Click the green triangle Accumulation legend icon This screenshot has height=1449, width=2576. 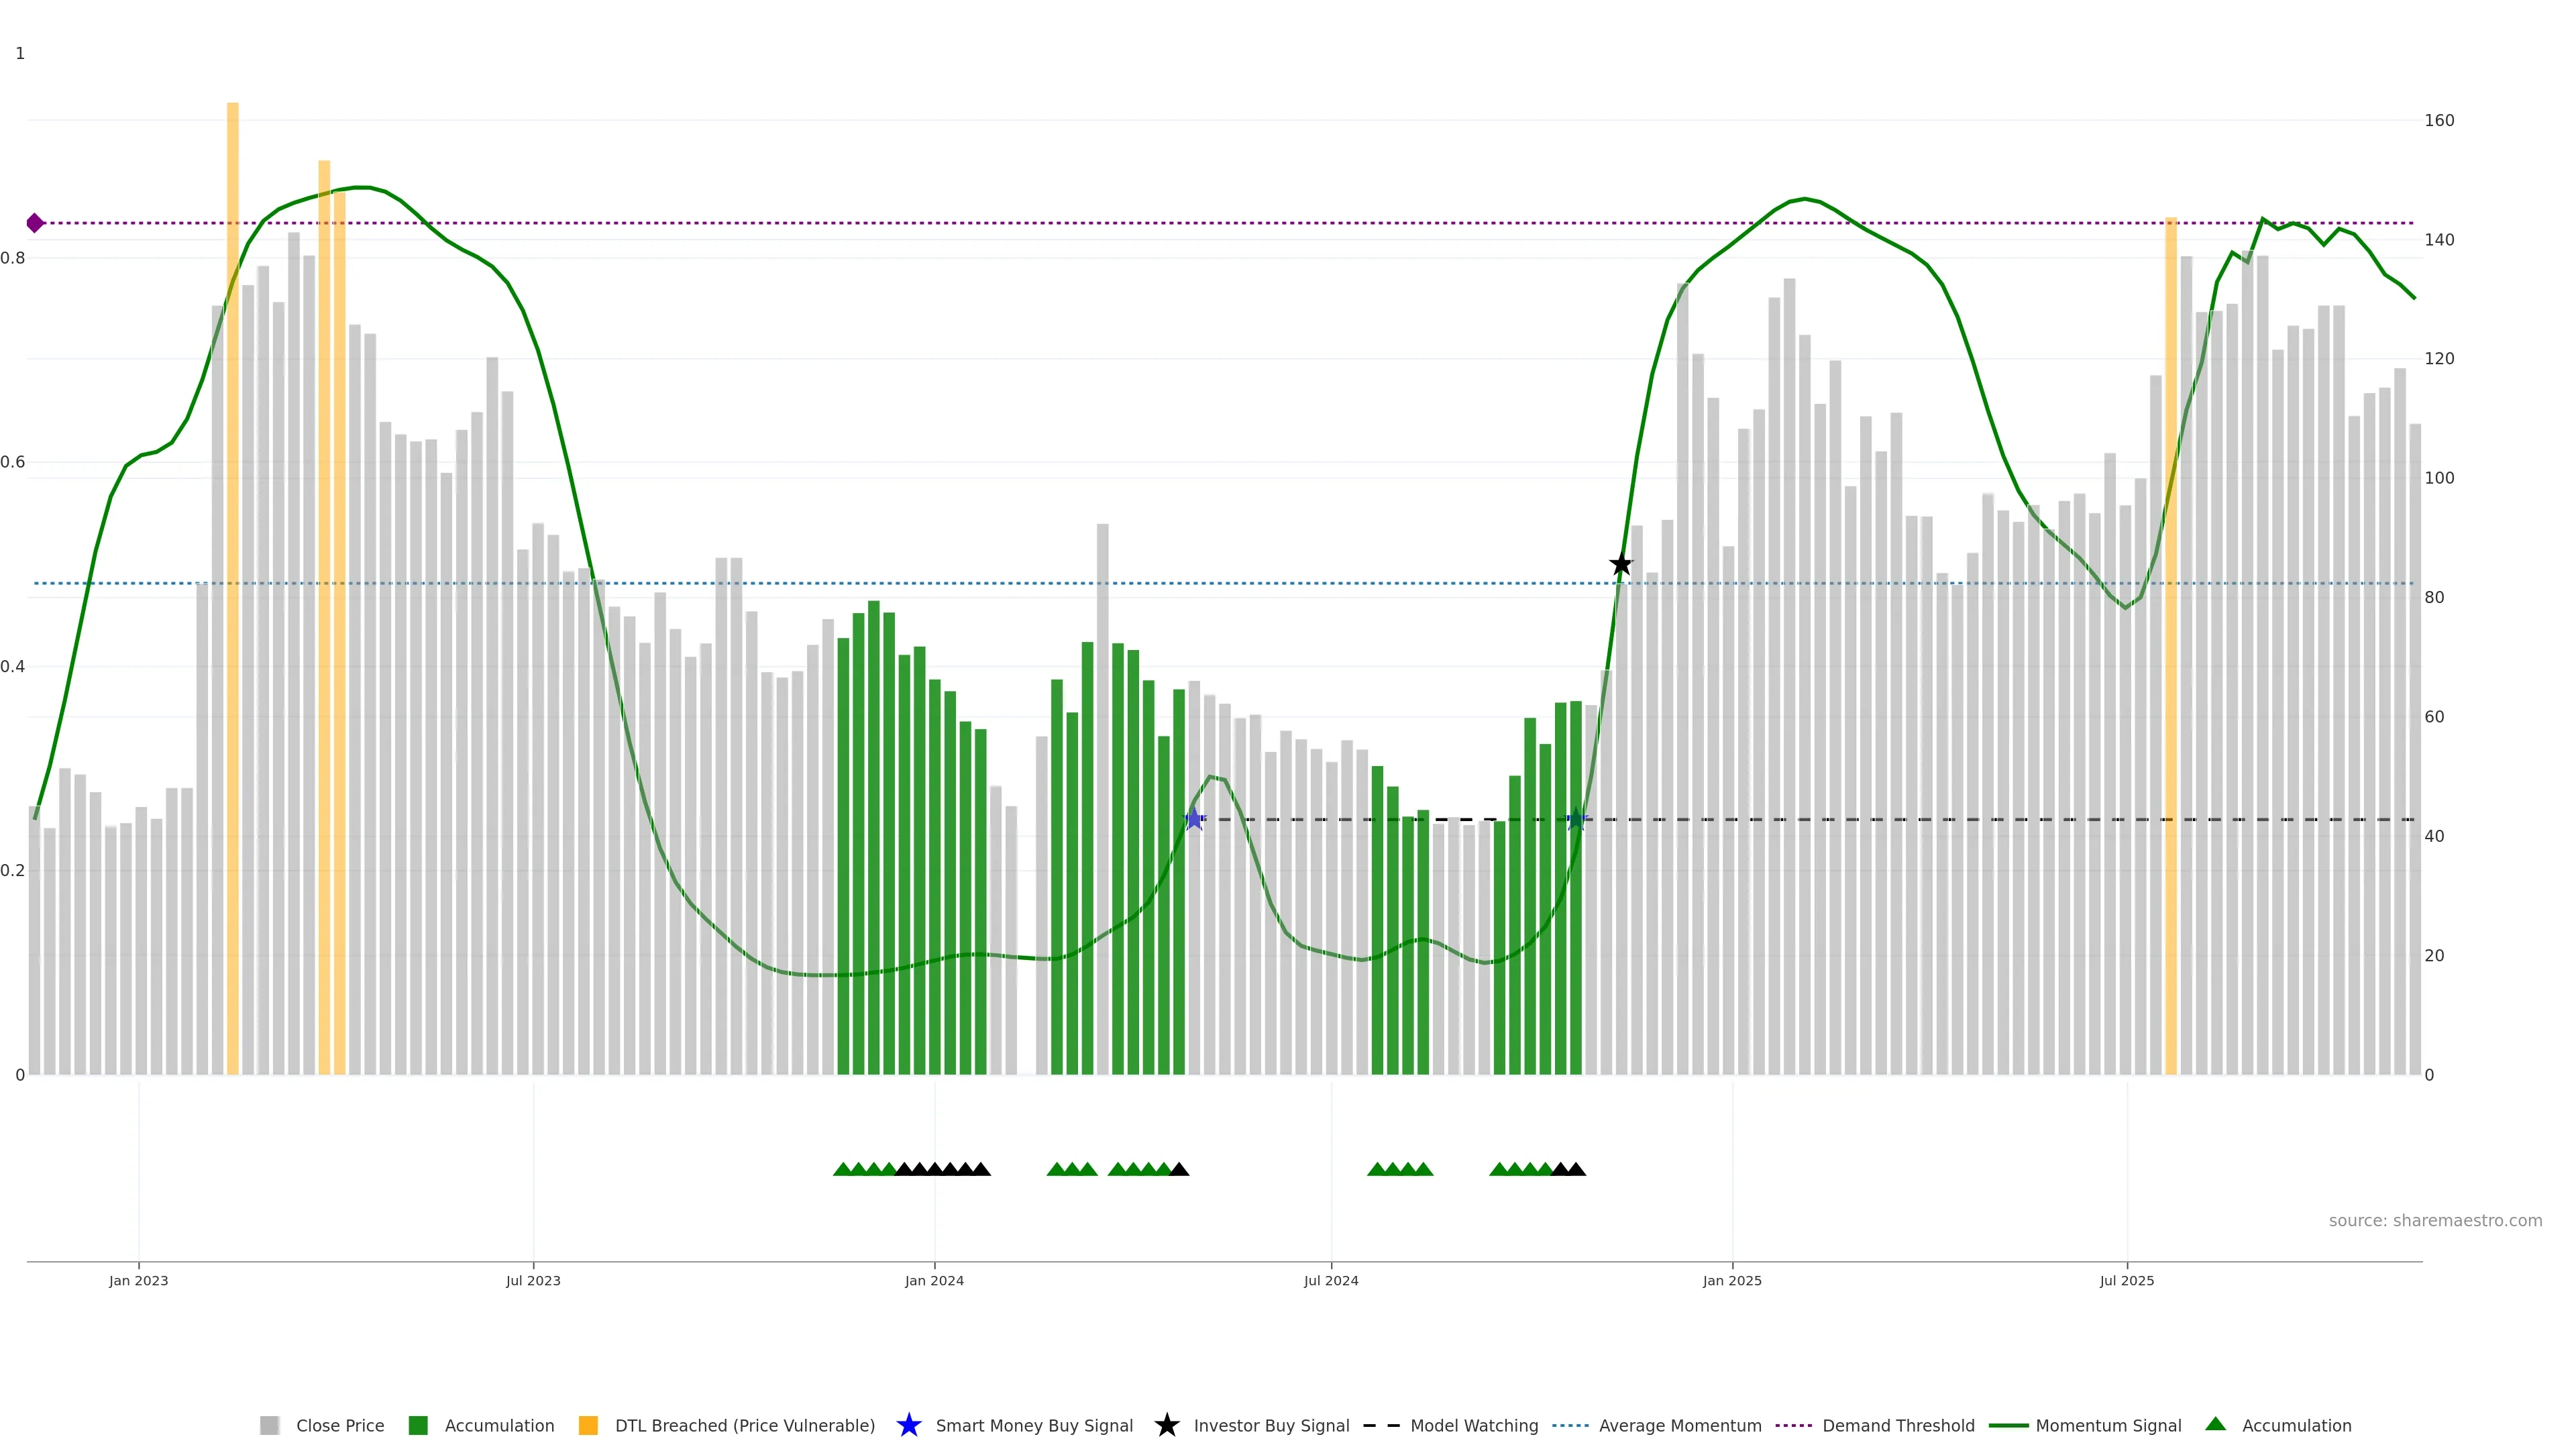pos(2215,1424)
